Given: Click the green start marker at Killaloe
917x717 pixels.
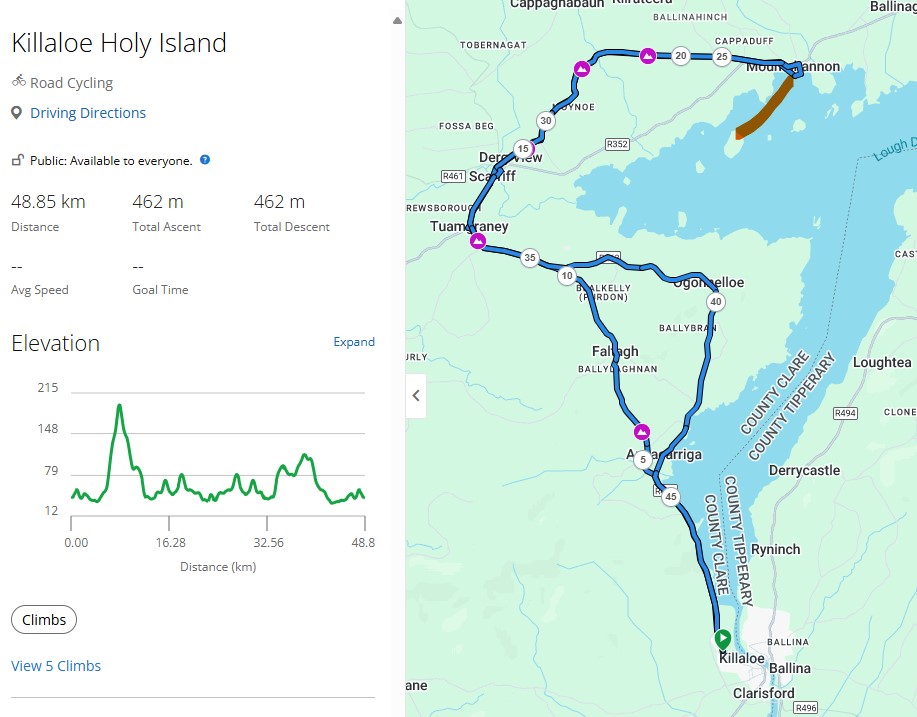Looking at the screenshot, I should tap(722, 638).
